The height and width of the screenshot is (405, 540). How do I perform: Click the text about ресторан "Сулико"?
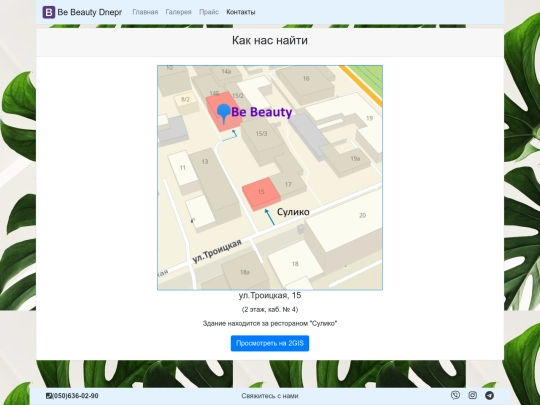click(270, 323)
